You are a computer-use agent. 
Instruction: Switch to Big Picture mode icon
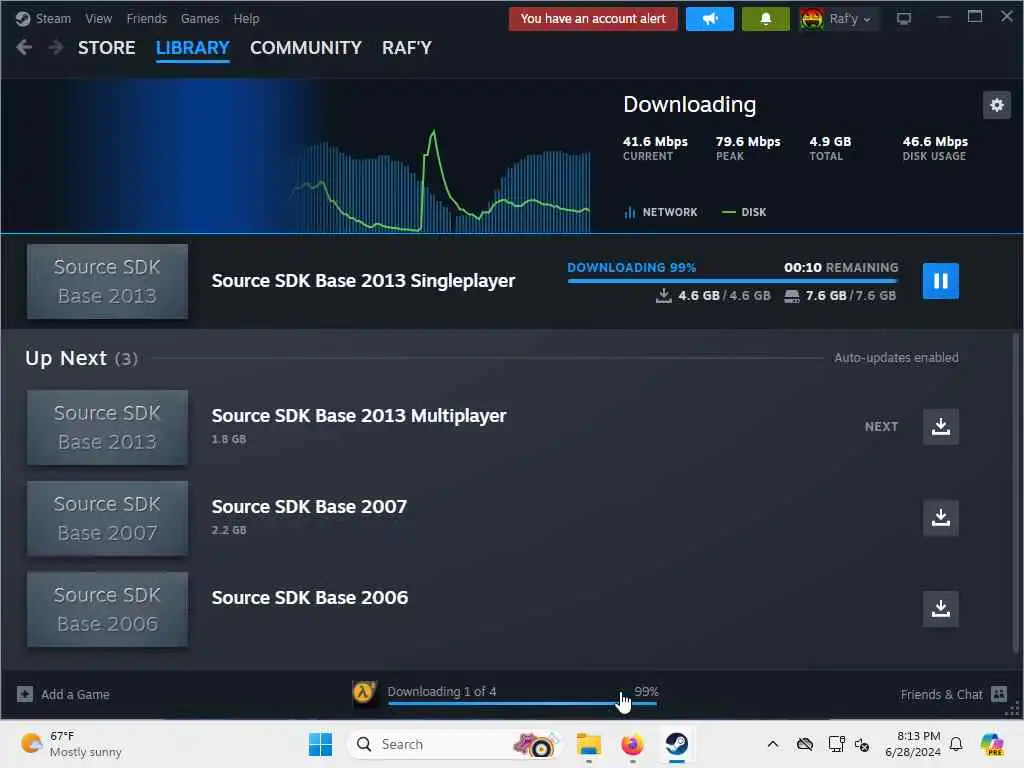[x=904, y=19]
